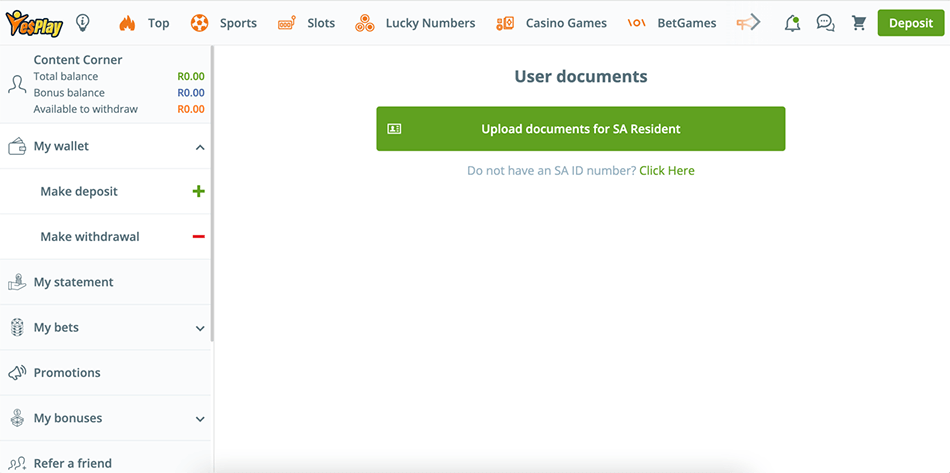950x473 pixels.
Task: Select Make deposit in sidebar
Action: point(79,191)
